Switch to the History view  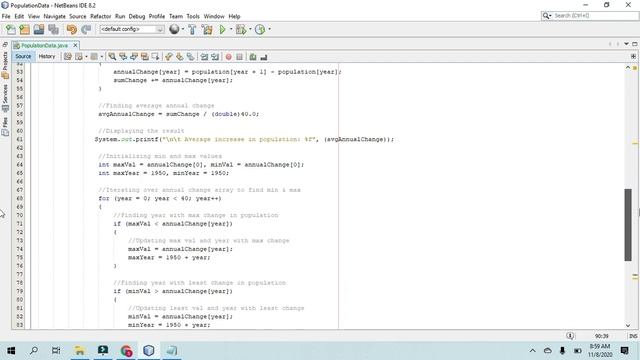coord(47,57)
